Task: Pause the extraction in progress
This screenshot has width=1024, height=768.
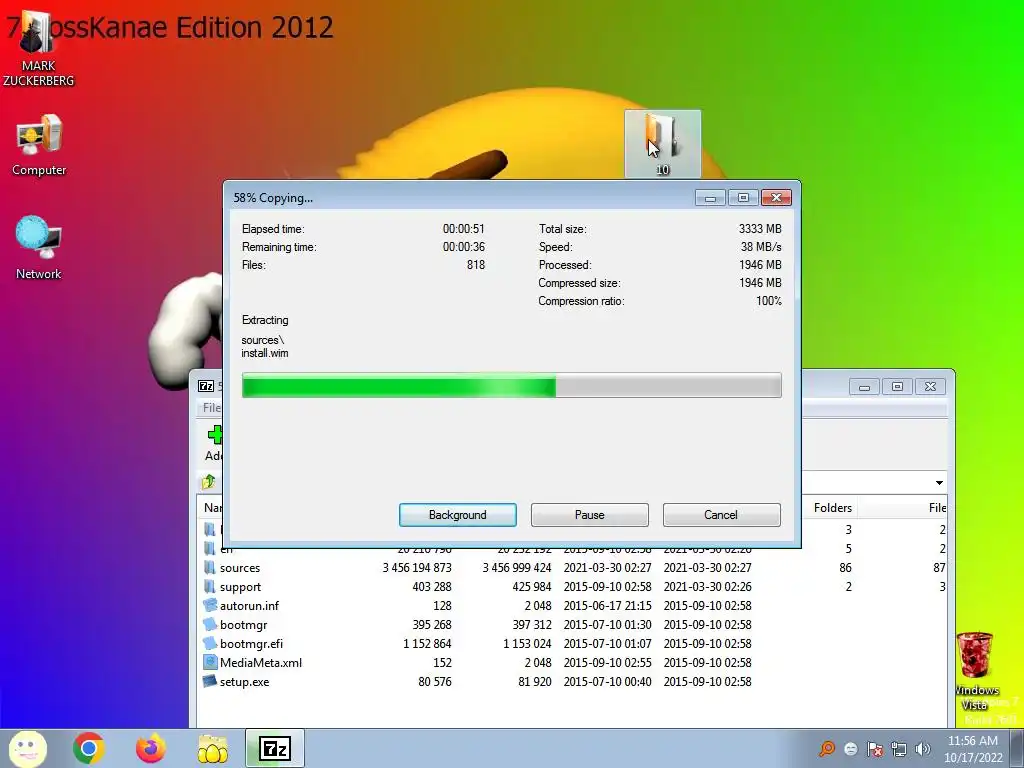Action: (x=589, y=515)
